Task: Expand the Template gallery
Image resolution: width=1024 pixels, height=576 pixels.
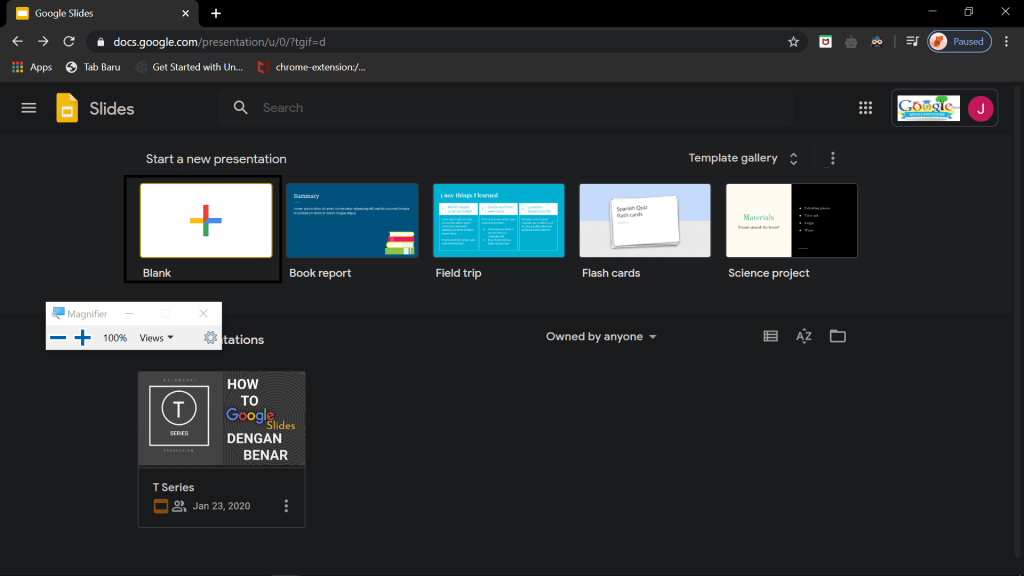Action: (x=741, y=158)
